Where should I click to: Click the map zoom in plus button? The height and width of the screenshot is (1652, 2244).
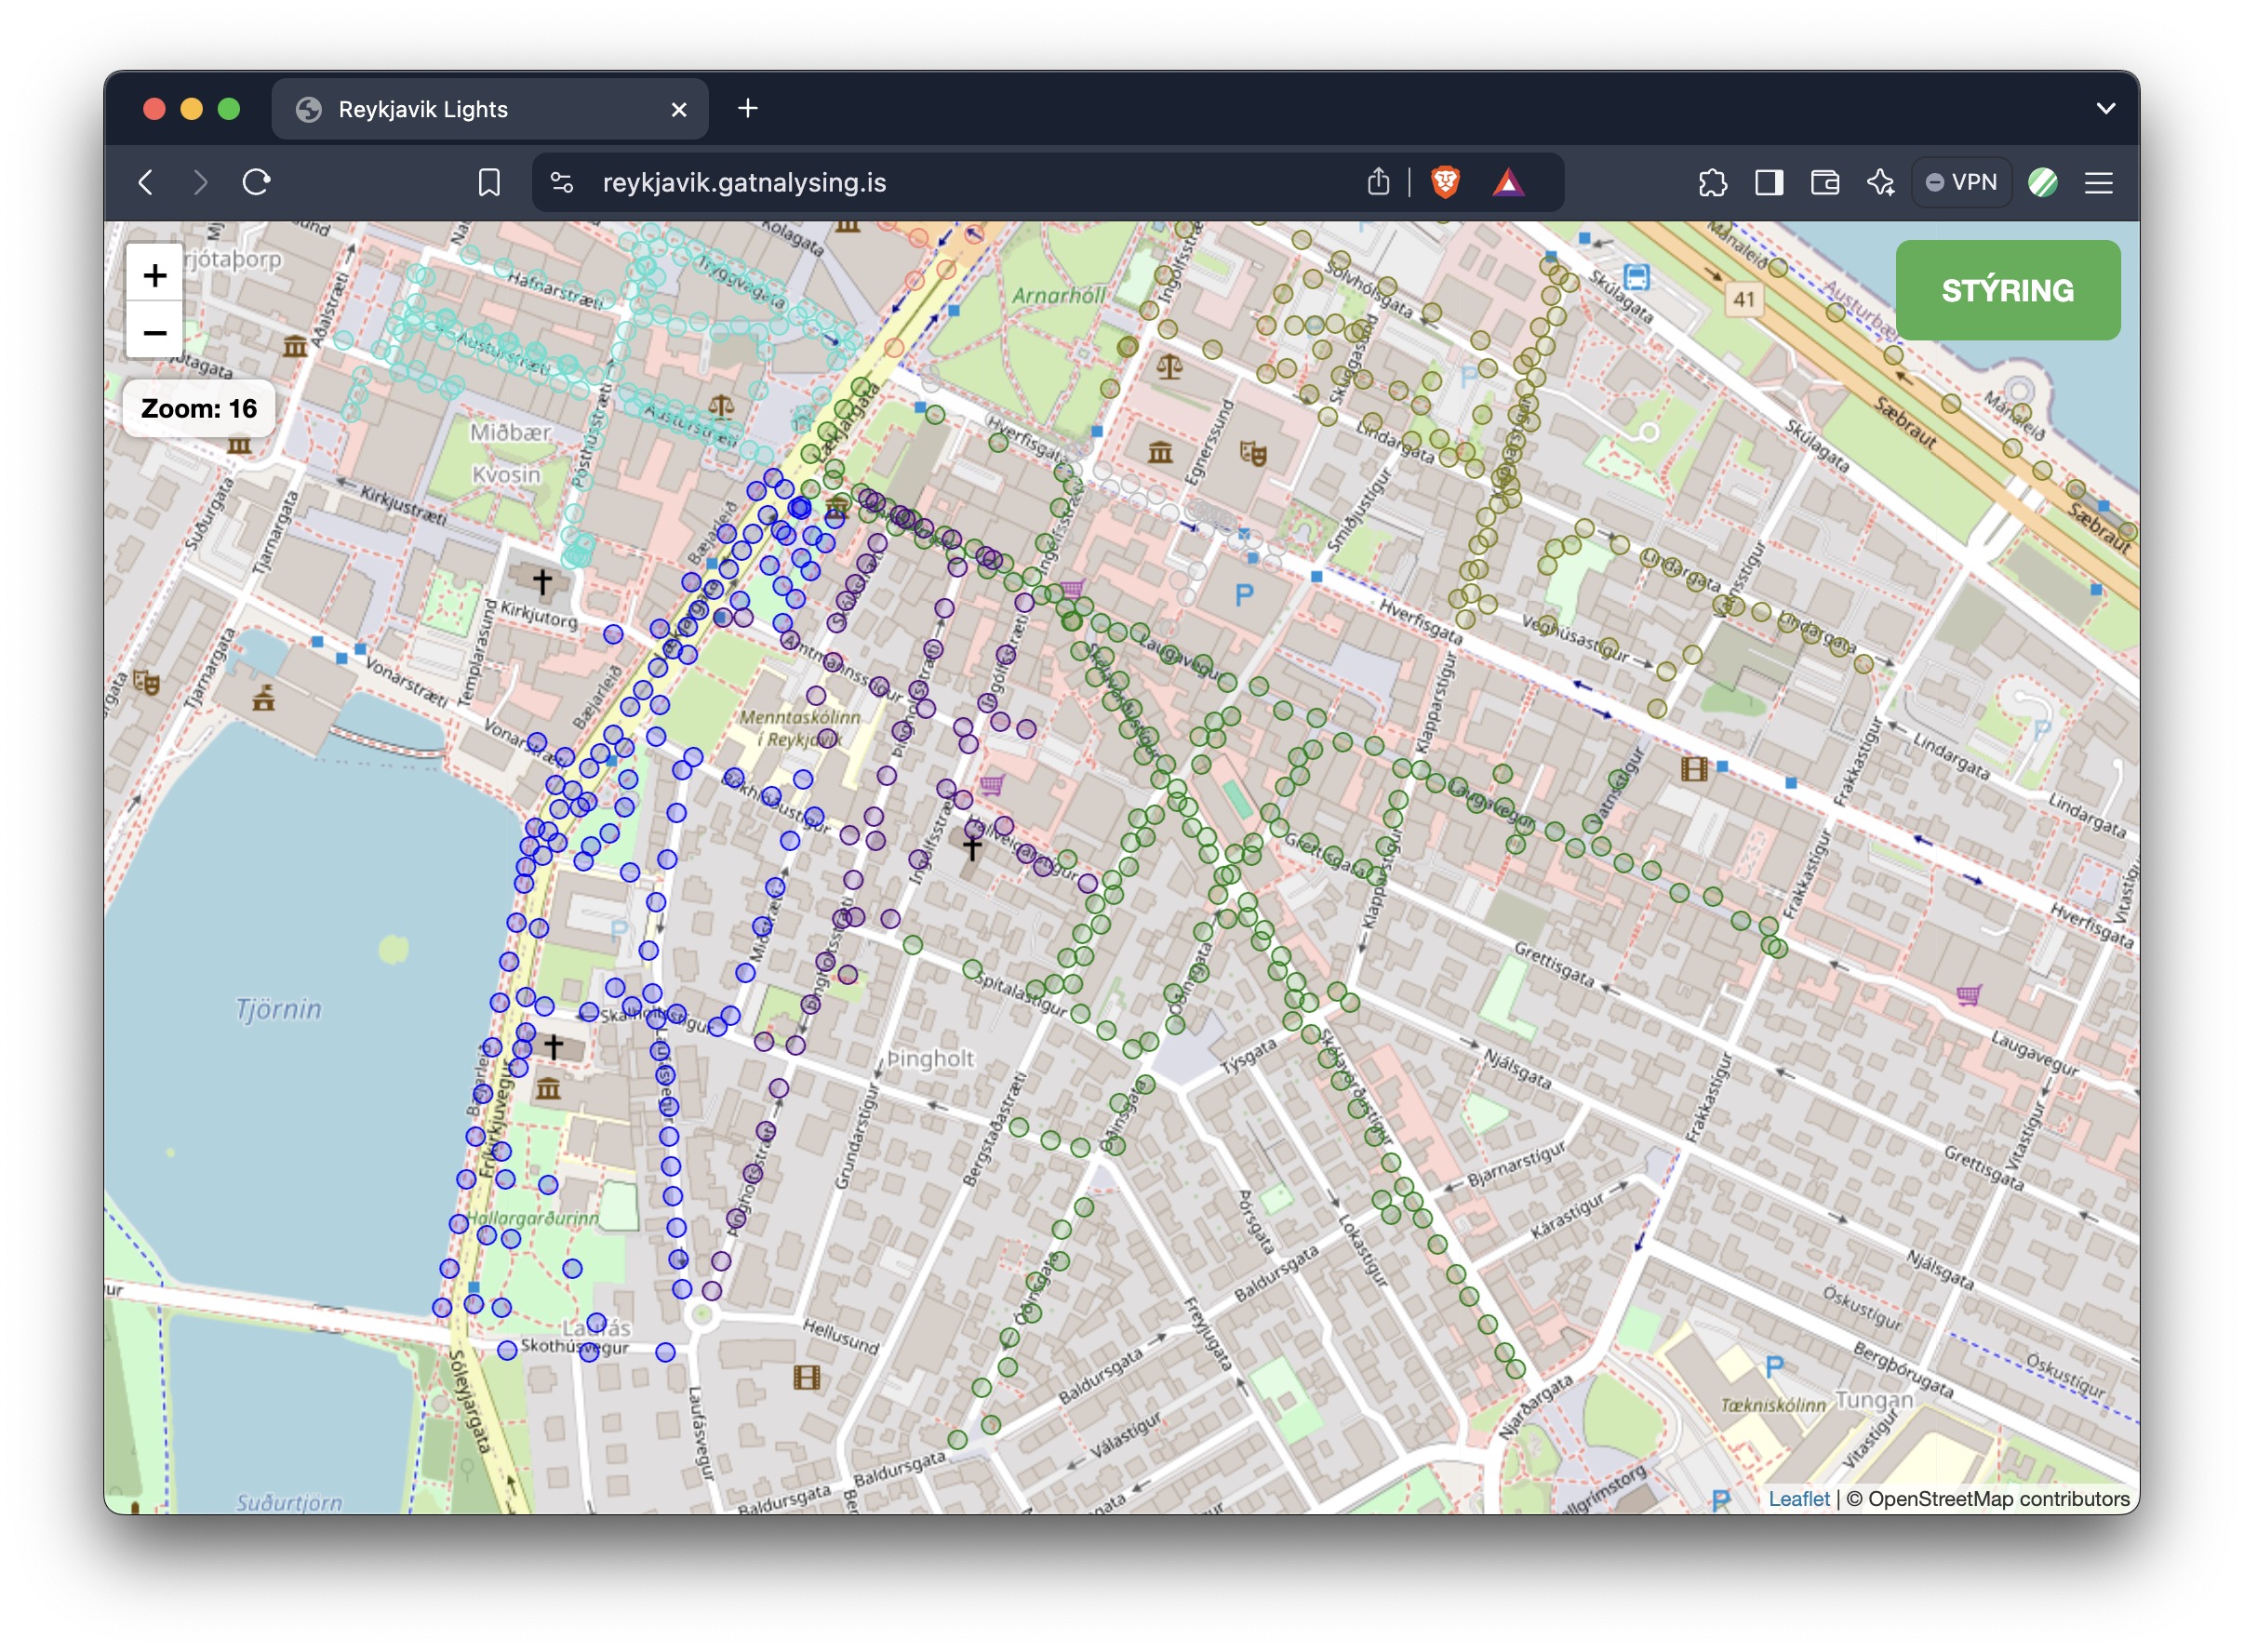[x=154, y=275]
